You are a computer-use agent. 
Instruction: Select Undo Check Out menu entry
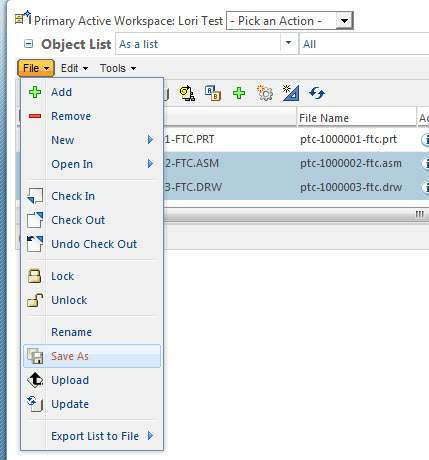[92, 244]
